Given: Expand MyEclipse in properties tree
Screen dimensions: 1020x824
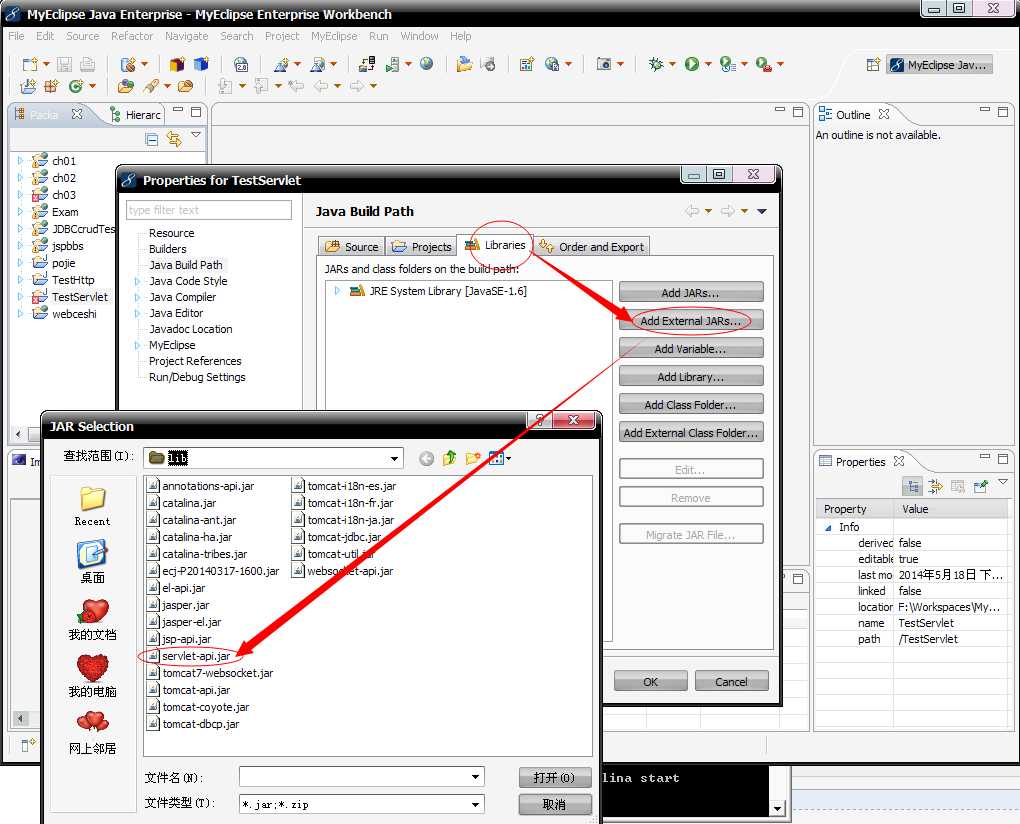Looking at the screenshot, I should (x=137, y=345).
